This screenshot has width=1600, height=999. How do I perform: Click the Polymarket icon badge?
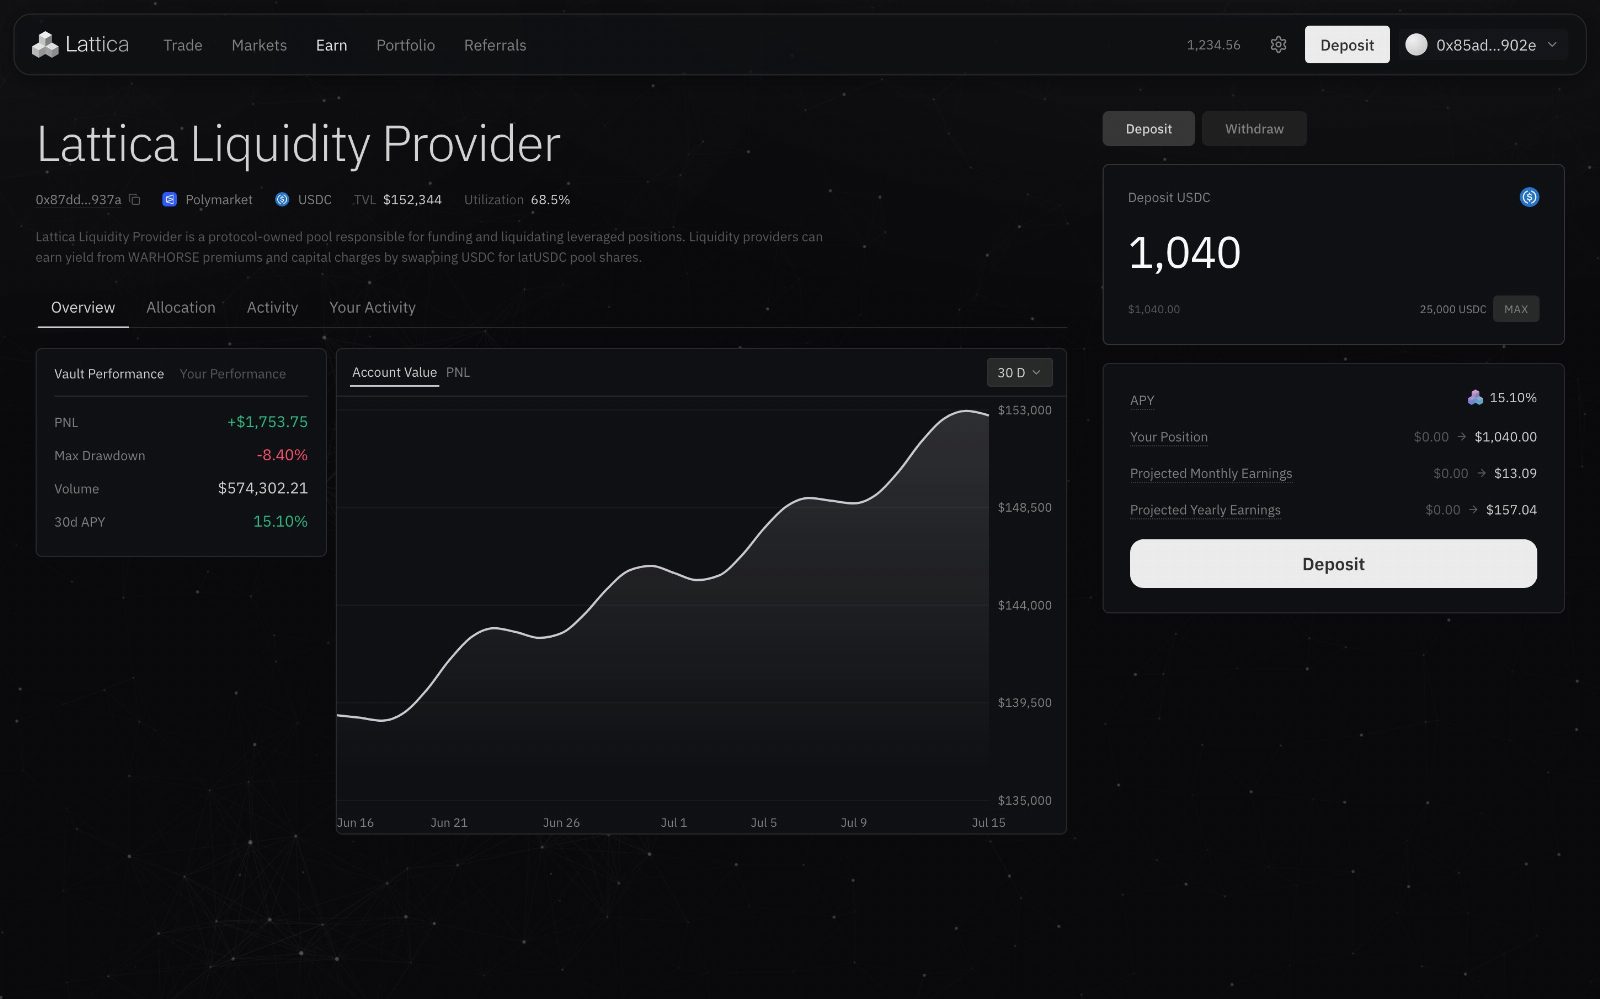coord(169,200)
